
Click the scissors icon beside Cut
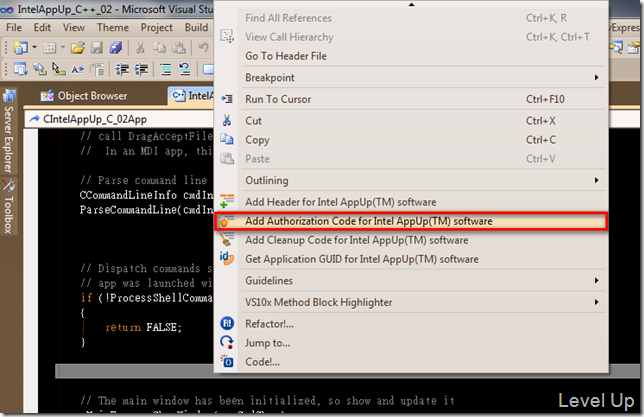[x=227, y=120]
